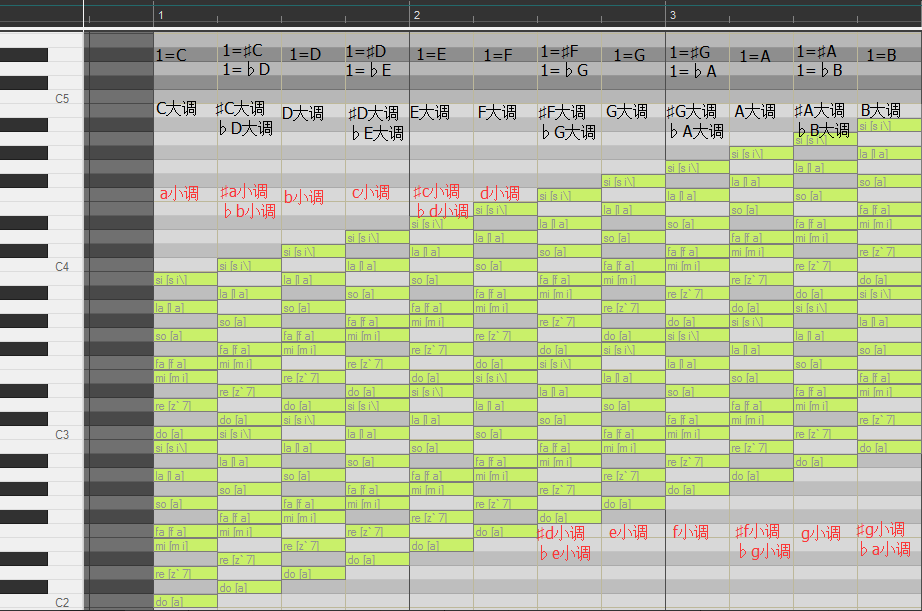
Task: Click the "1=♭A" key label
Action: [693, 72]
